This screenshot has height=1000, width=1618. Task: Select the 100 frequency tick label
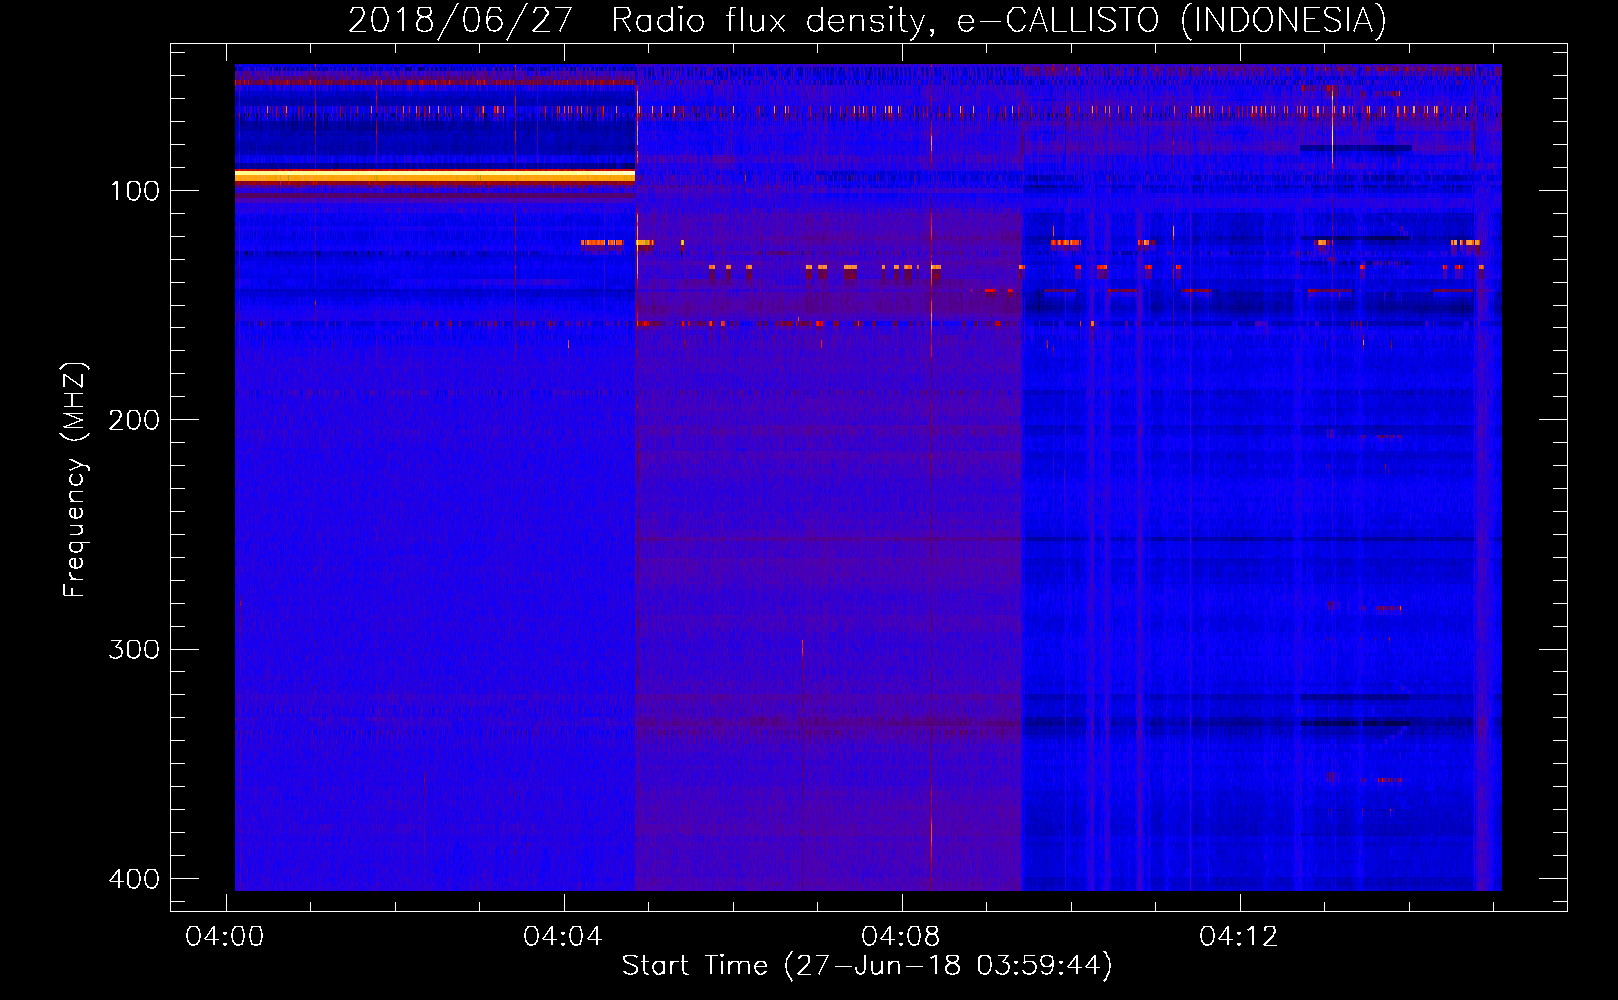coord(135,191)
